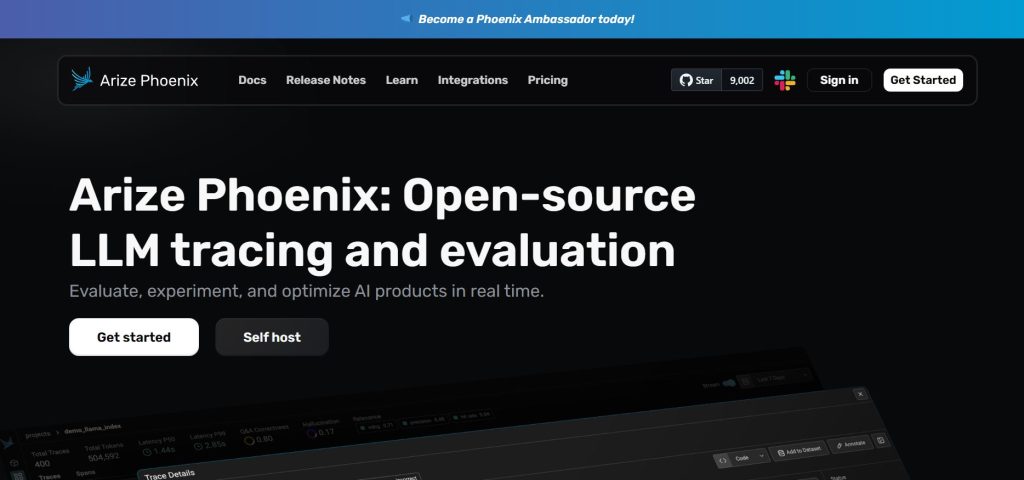Navigate to the Pricing page
1024x480 pixels.
[547, 80]
